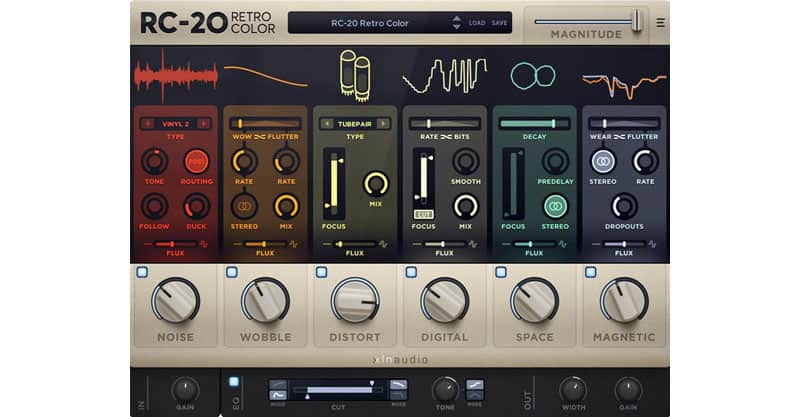
Task: Click the Wobble module flux waveform icon
Action: [293, 244]
